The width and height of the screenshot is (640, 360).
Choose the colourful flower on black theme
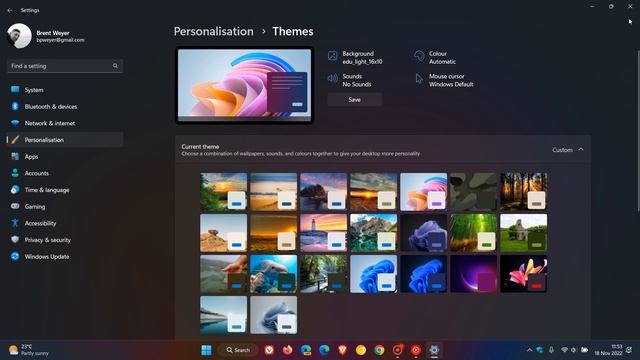[524, 274]
